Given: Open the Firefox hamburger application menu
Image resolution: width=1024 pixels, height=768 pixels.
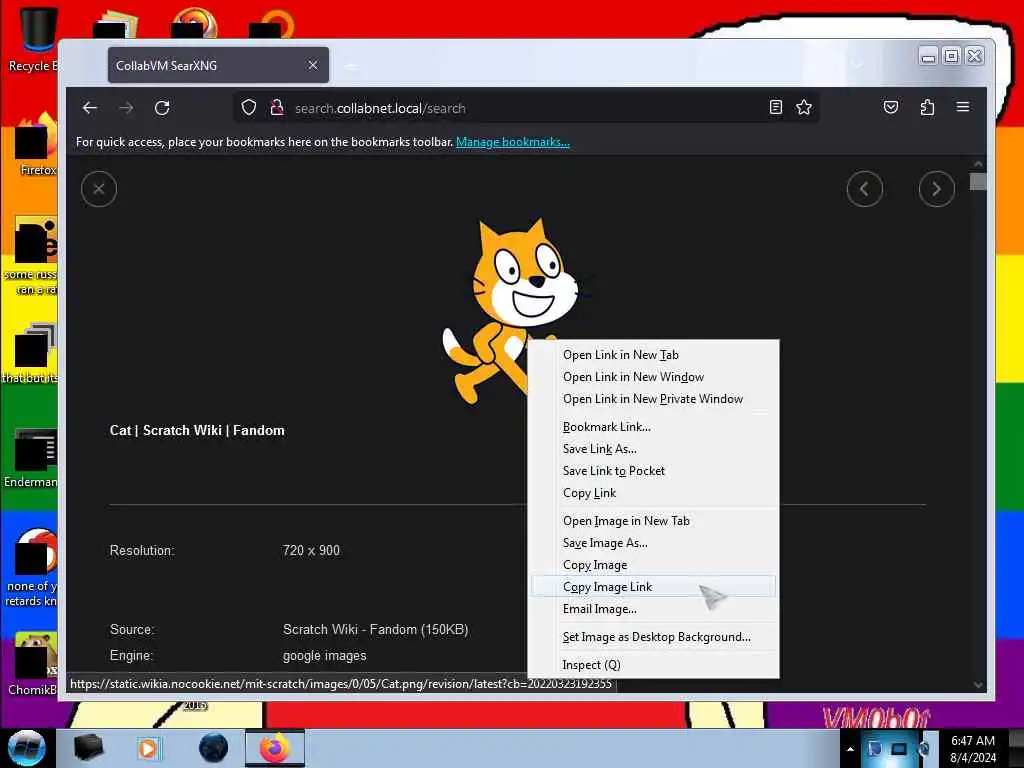Looking at the screenshot, I should coord(963,107).
